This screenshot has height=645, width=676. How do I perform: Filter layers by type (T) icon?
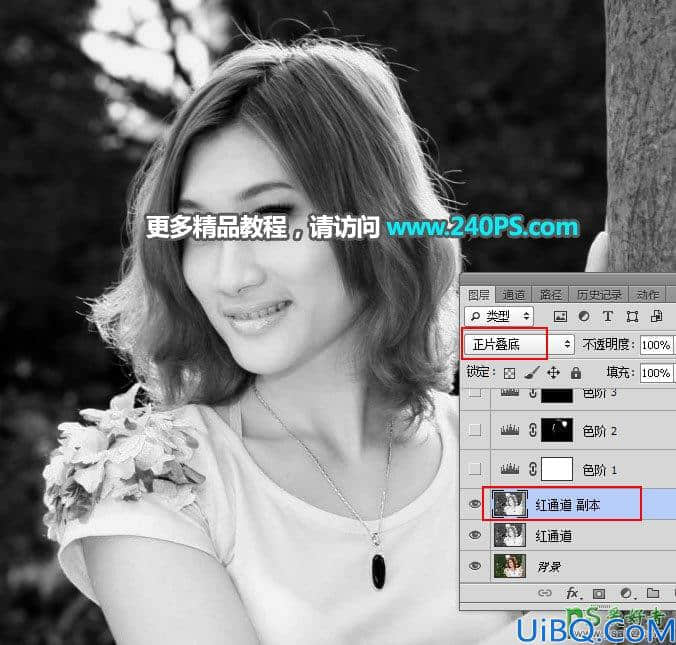point(608,316)
